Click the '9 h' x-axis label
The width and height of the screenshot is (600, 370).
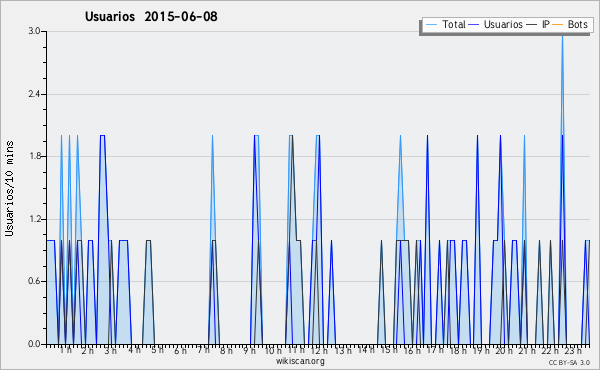pyautogui.click(x=249, y=350)
